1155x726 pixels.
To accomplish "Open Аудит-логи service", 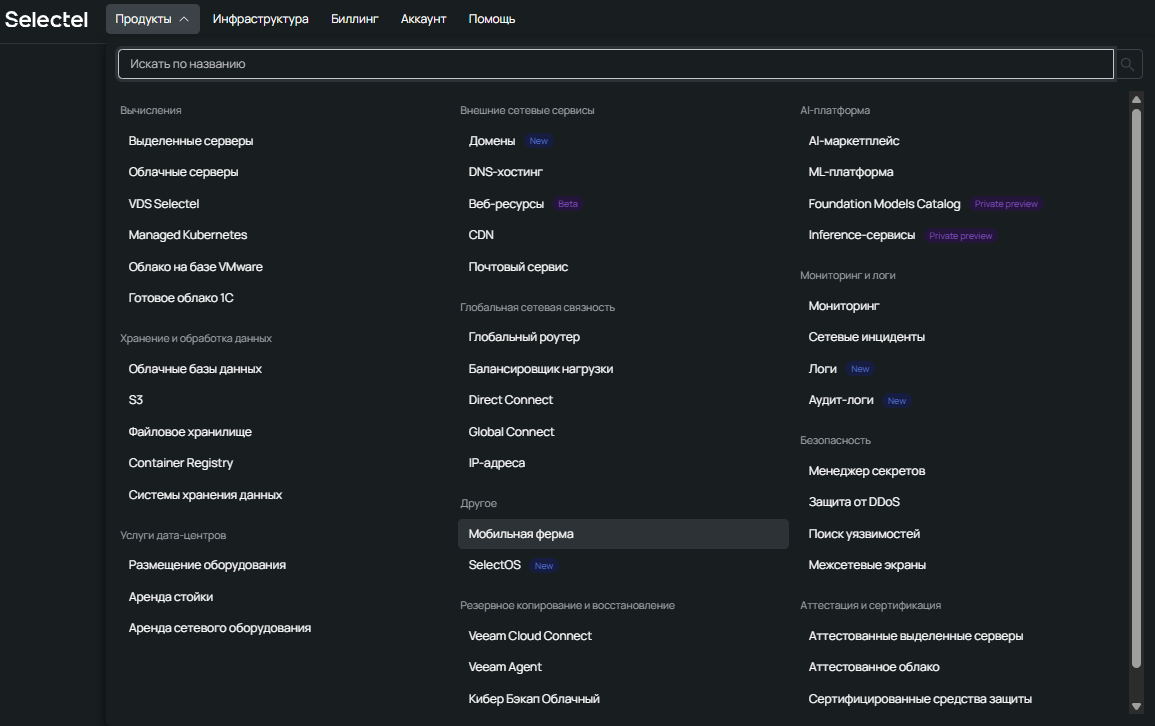I will click(841, 400).
